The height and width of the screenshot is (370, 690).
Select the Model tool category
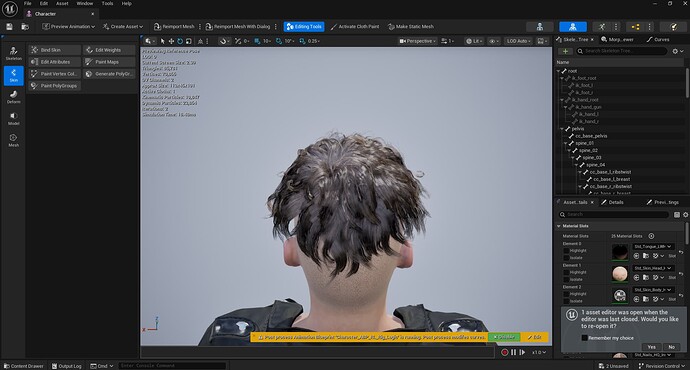(14, 119)
